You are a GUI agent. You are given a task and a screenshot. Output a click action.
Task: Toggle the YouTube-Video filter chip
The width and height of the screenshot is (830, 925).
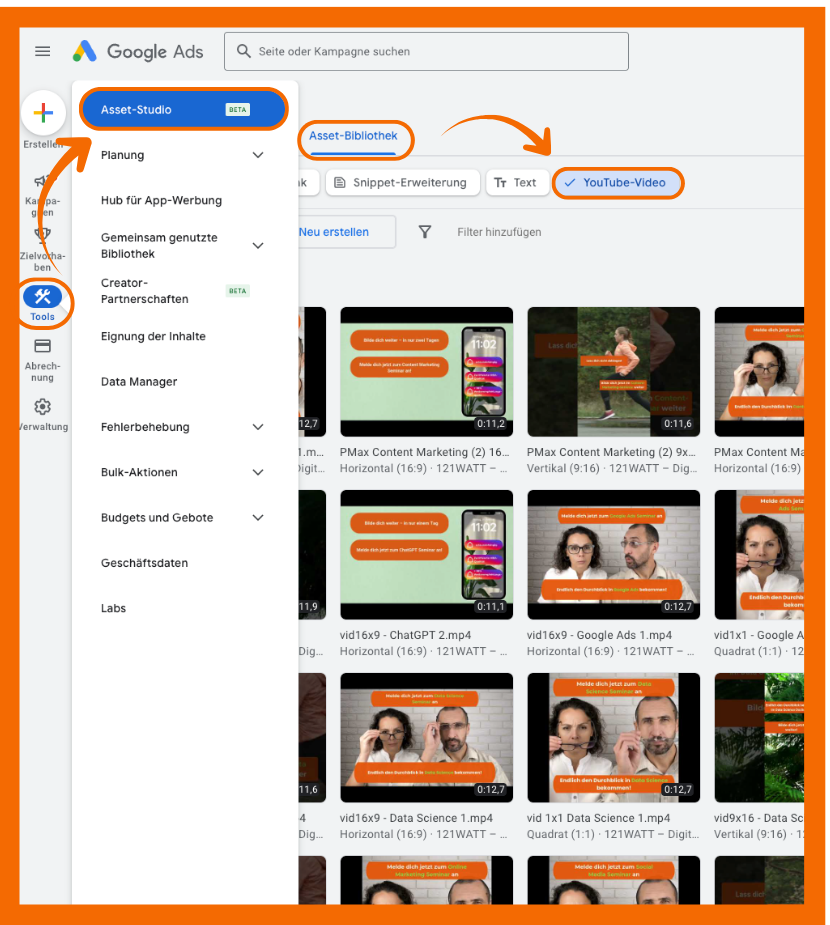(617, 183)
